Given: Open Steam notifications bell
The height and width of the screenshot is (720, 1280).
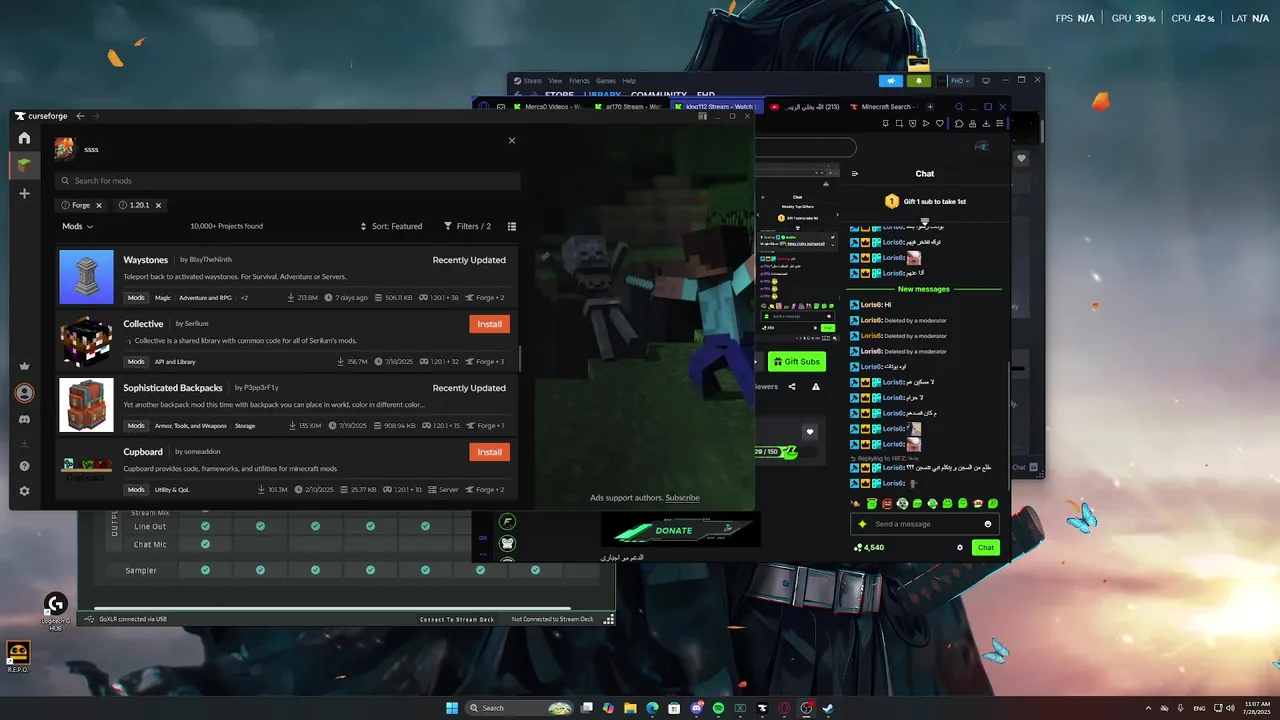Looking at the screenshot, I should pyautogui.click(x=918, y=81).
